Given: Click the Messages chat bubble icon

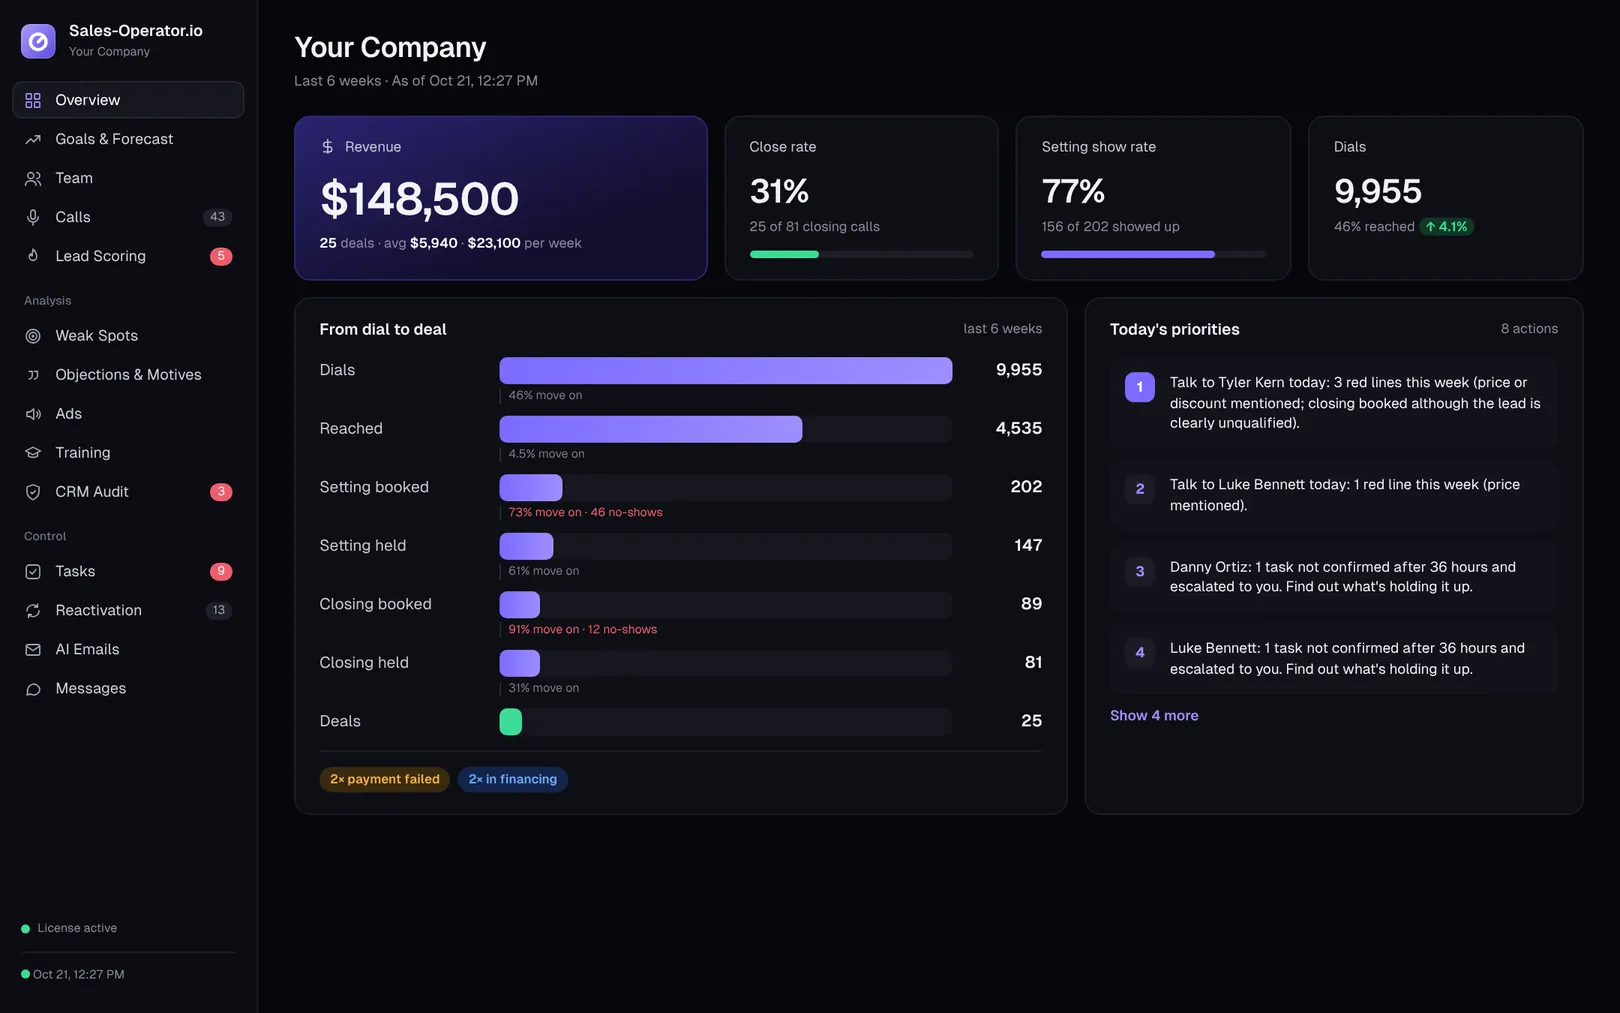Looking at the screenshot, I should [x=33, y=689].
